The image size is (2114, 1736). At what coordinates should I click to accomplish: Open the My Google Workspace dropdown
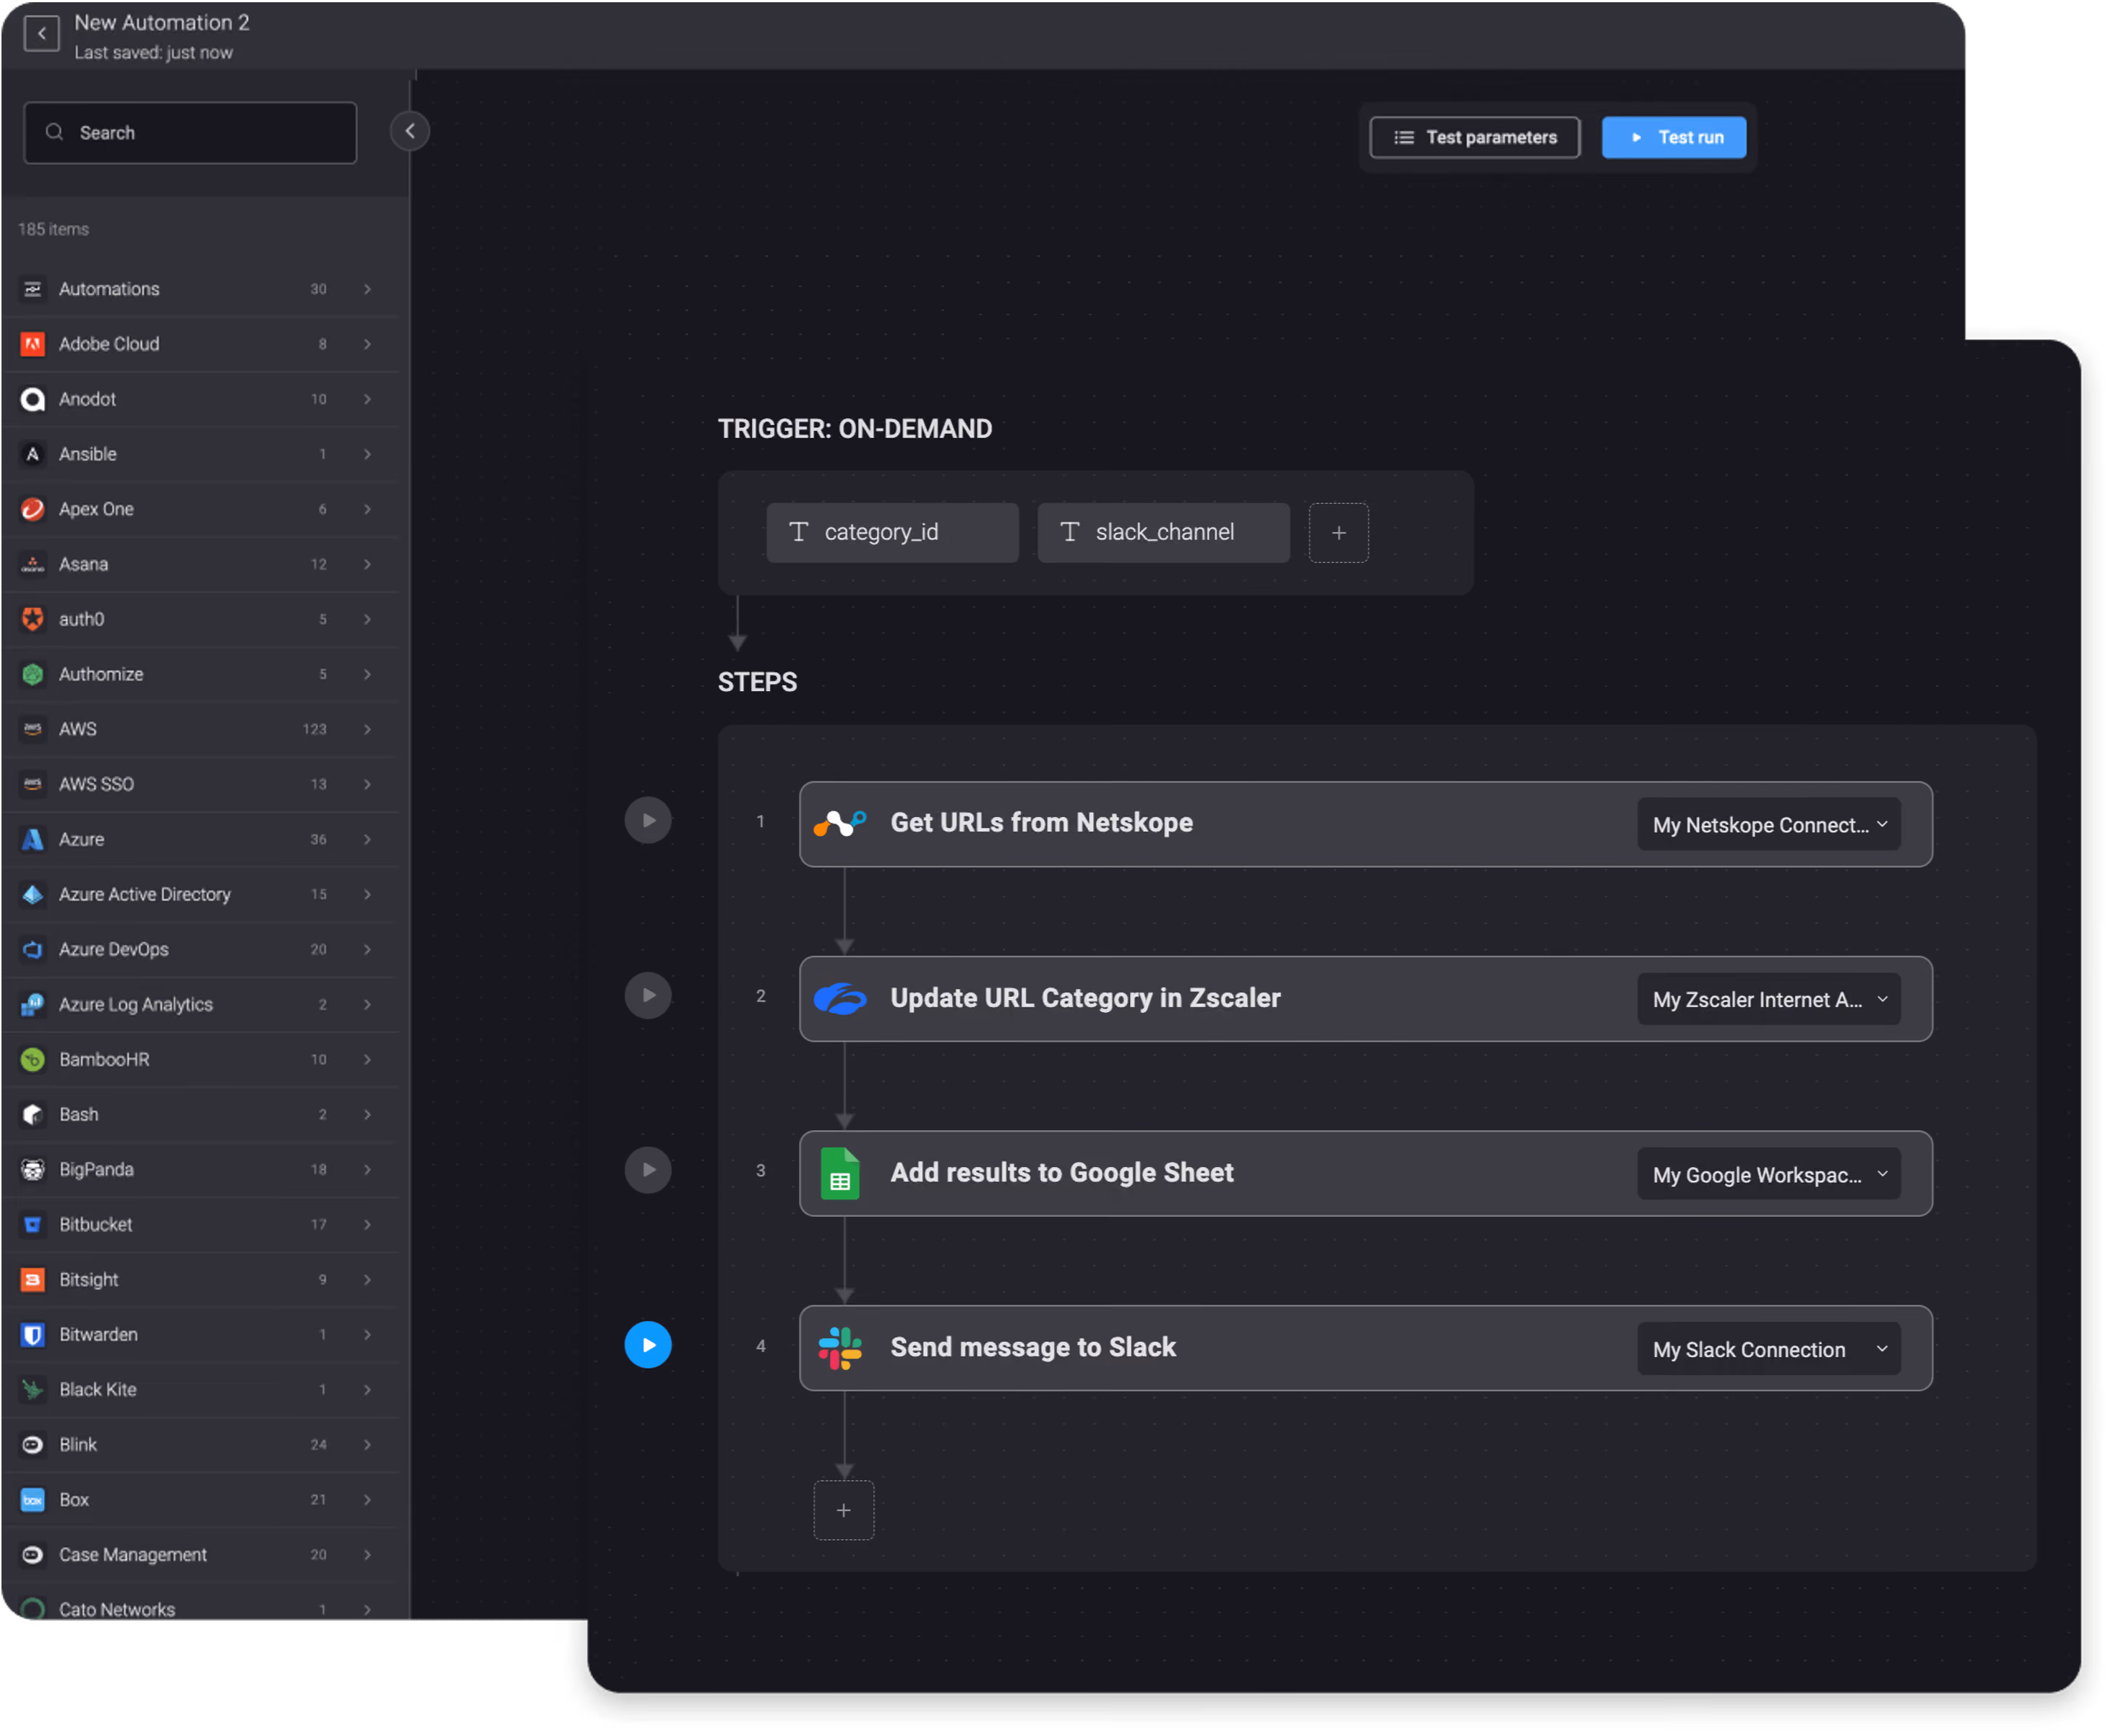click(x=1769, y=1174)
